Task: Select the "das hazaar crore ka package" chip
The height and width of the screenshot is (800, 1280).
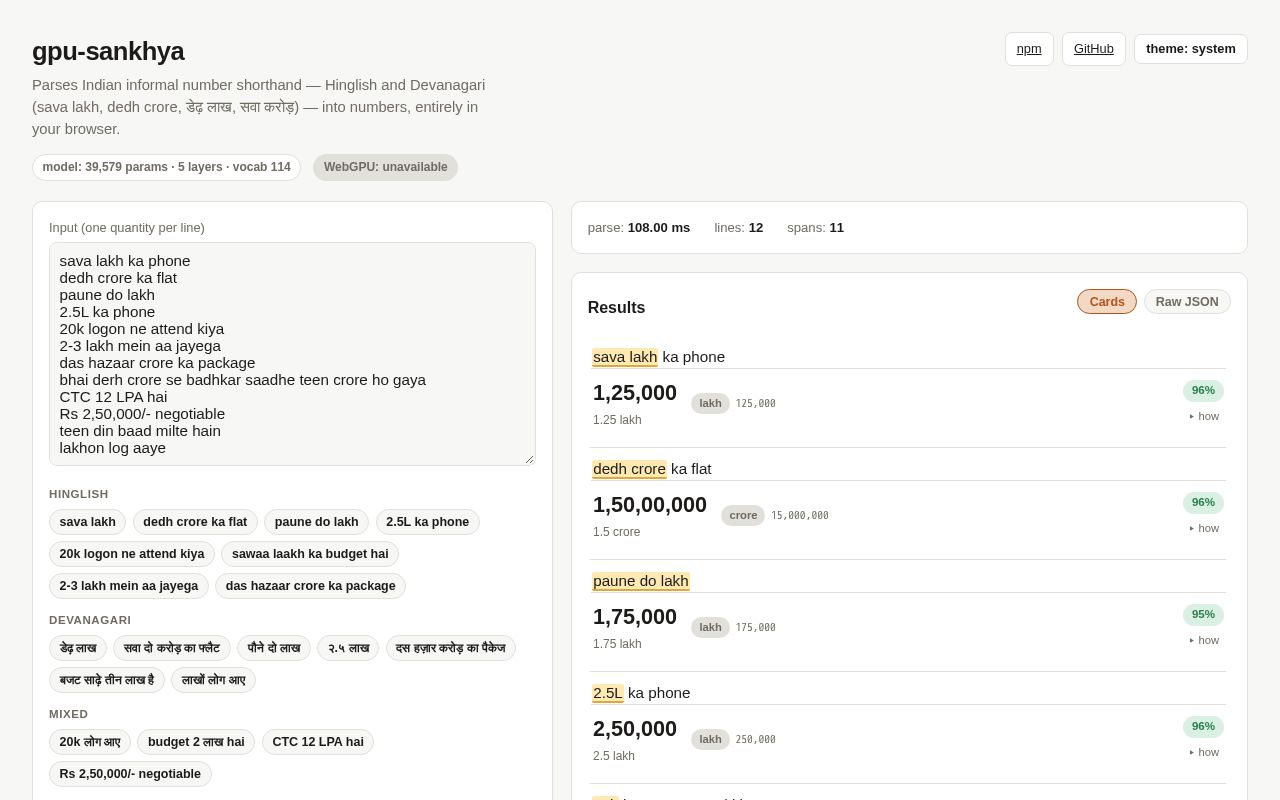Action: (x=310, y=586)
